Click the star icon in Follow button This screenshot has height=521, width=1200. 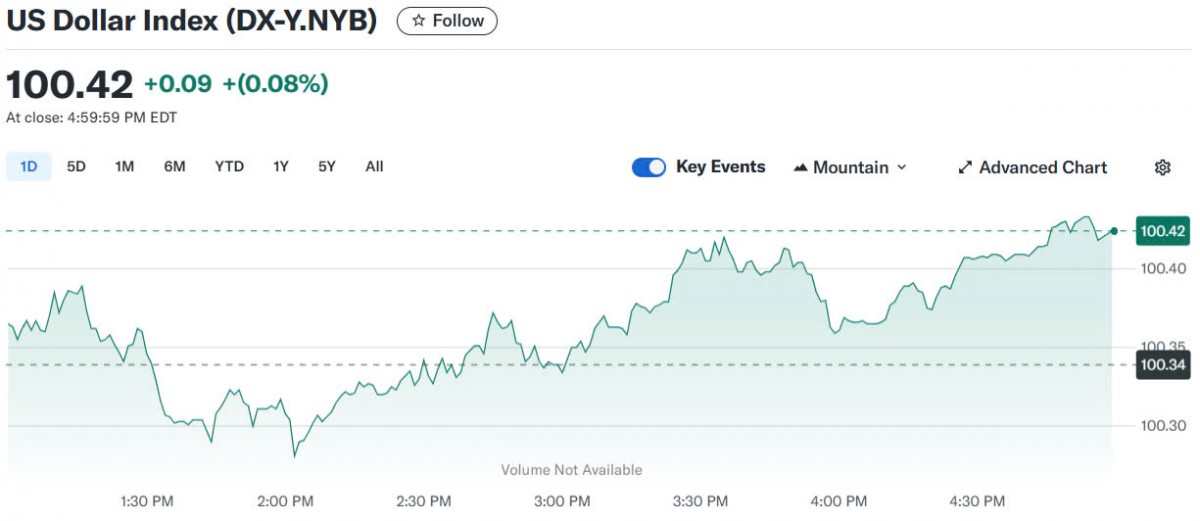(419, 21)
